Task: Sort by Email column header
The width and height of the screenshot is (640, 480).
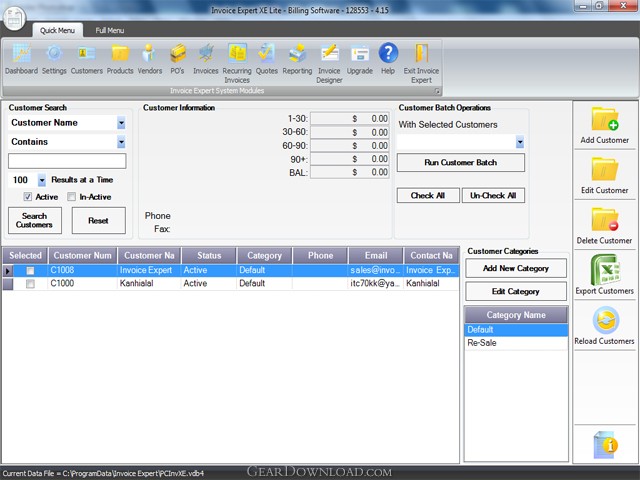Action: (376, 256)
